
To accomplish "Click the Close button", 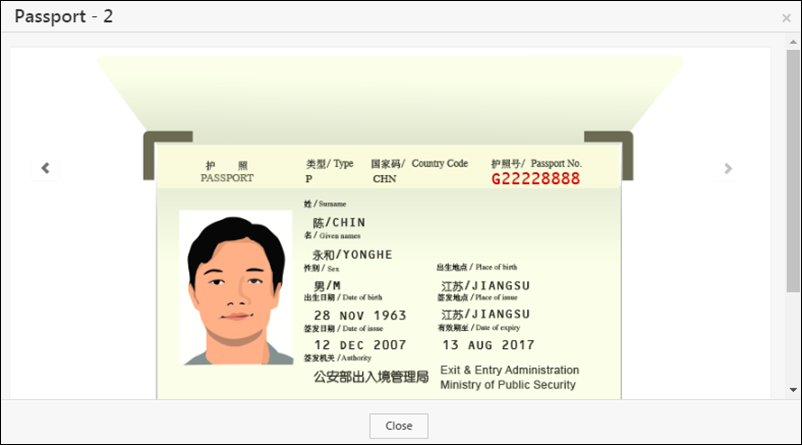I will [398, 426].
